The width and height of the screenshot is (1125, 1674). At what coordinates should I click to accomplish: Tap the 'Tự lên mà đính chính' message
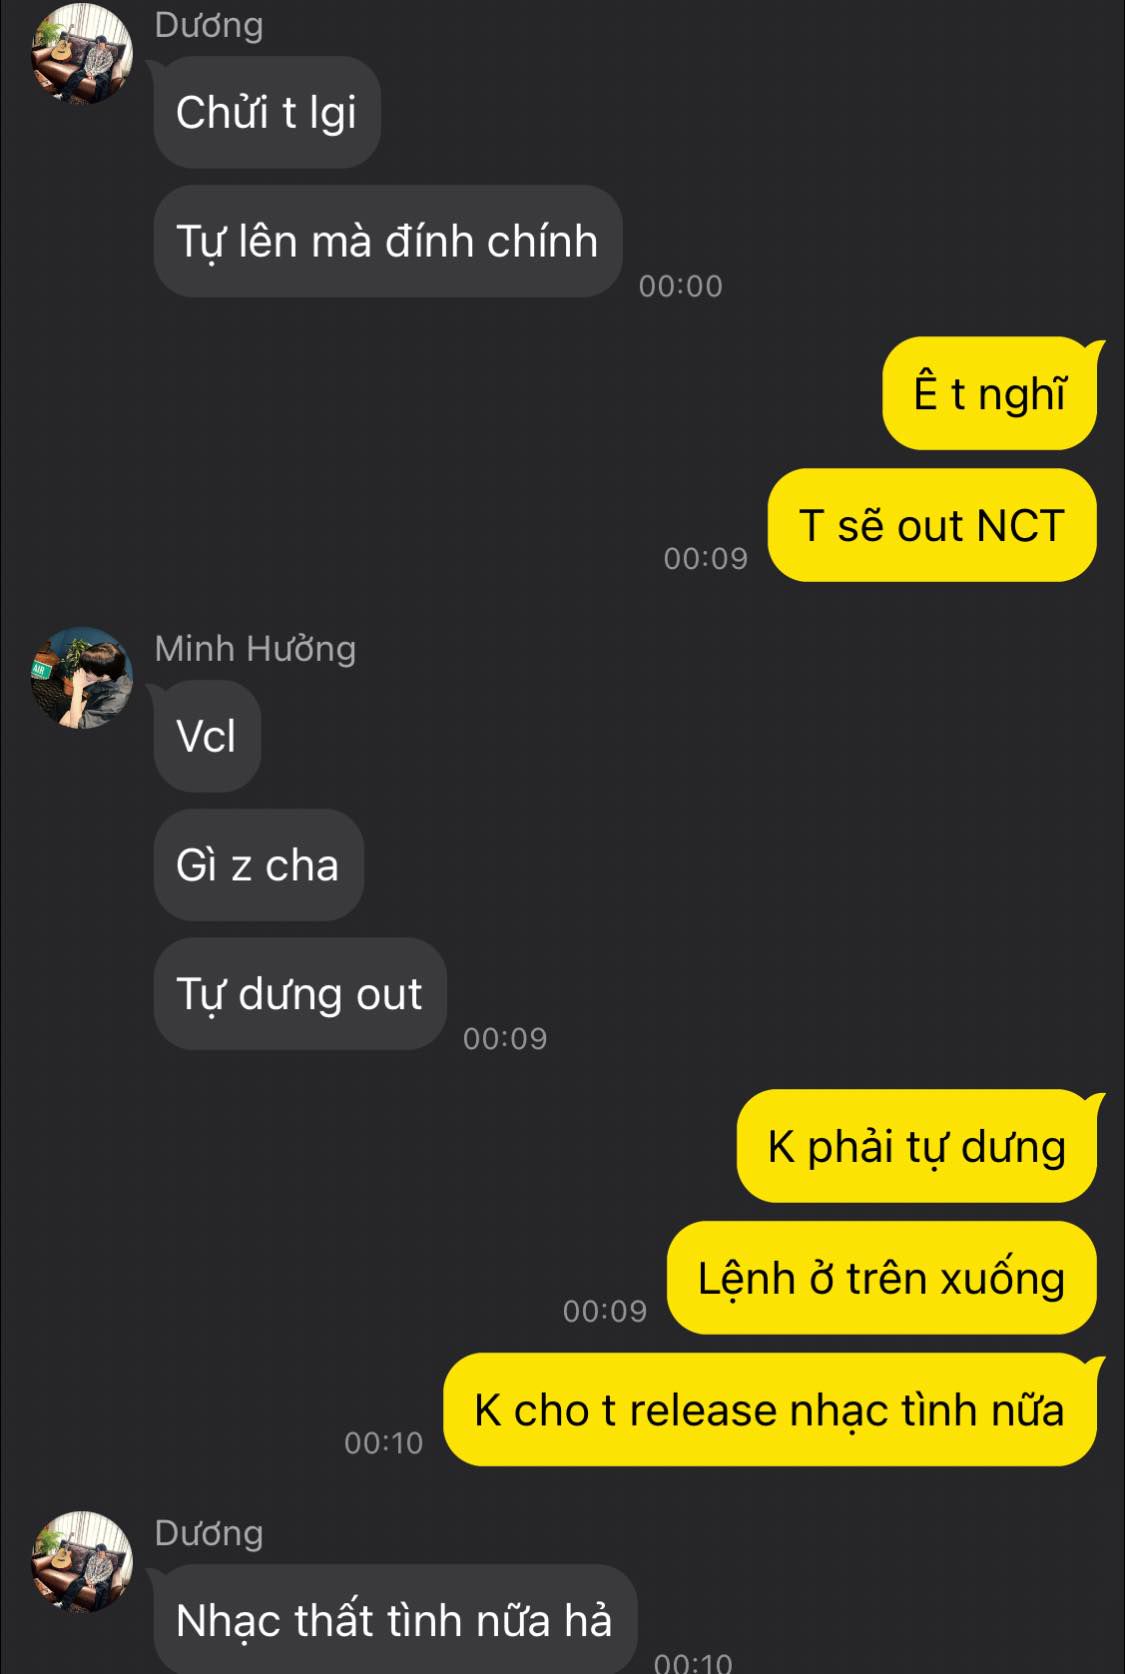point(388,241)
